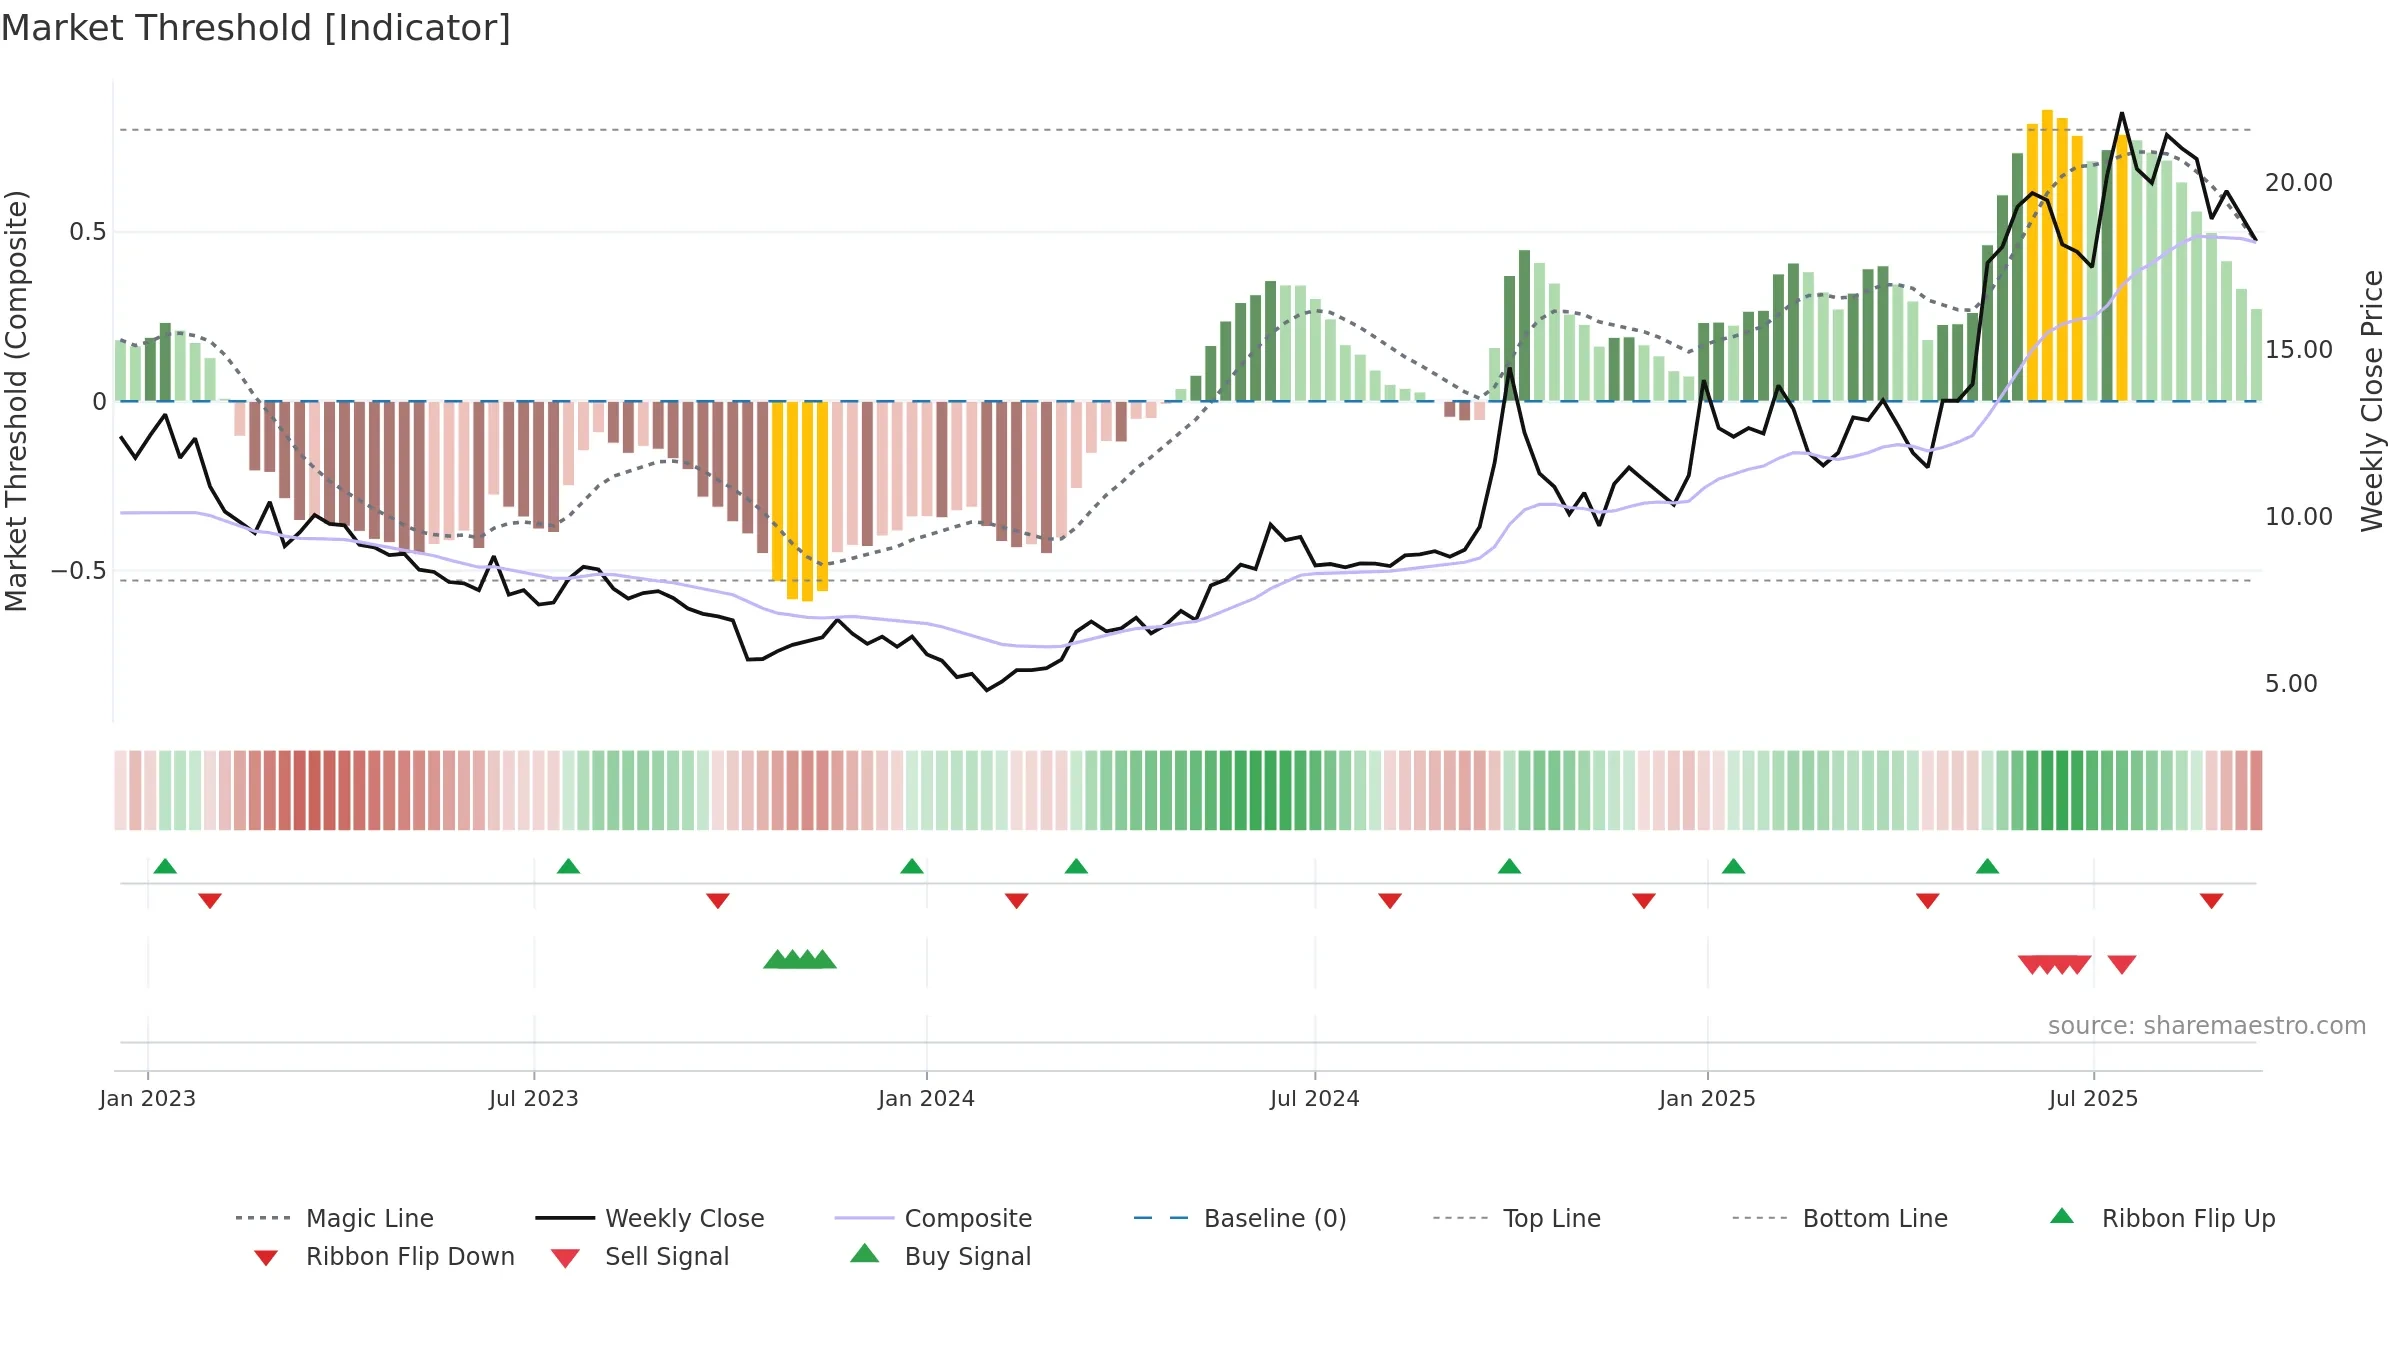Click the last ribbon flip down marker after Jul 2025

[x=2212, y=901]
